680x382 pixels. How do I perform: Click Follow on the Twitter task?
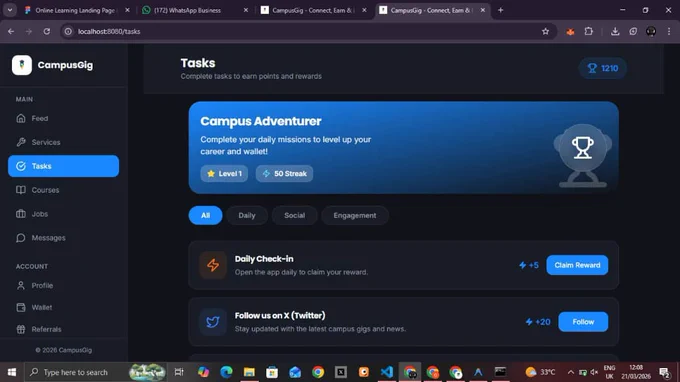[x=583, y=322]
